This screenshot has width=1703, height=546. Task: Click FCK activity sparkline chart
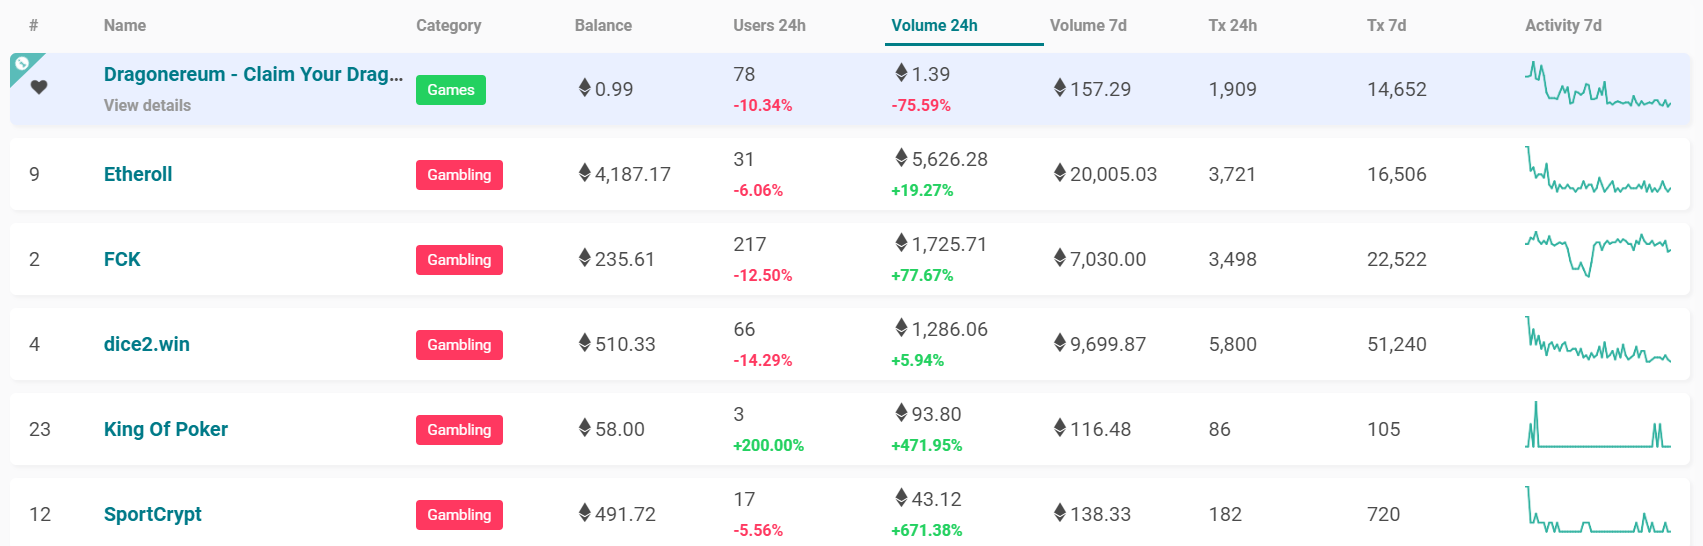(1598, 255)
